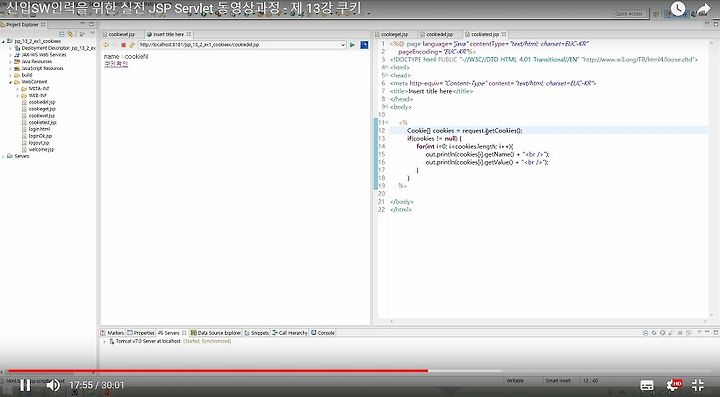Select the Insert title here browser tab
Viewport: 720px width, 397px height.
click(168, 34)
